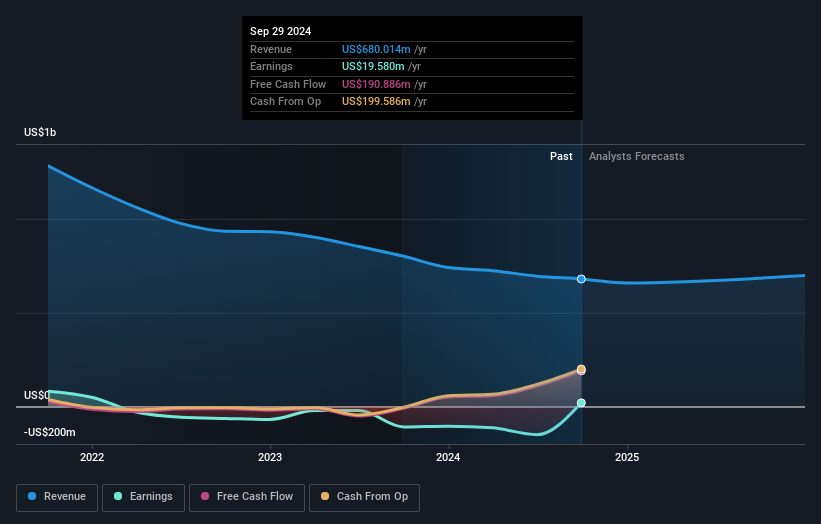Click the Cash From Op label in tooltip
Viewport: 821px width, 524px height.
pos(285,102)
